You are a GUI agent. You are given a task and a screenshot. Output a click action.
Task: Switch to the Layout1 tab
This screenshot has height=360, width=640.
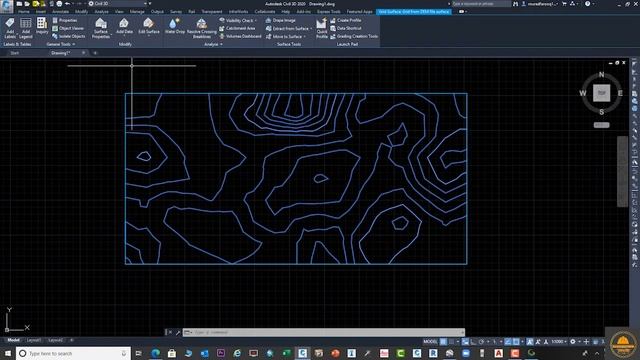tap(33, 340)
